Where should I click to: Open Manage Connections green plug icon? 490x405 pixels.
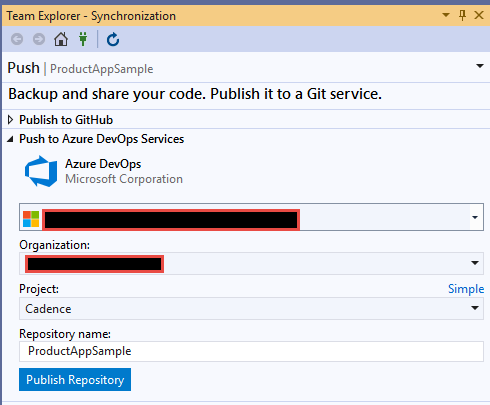pos(83,39)
